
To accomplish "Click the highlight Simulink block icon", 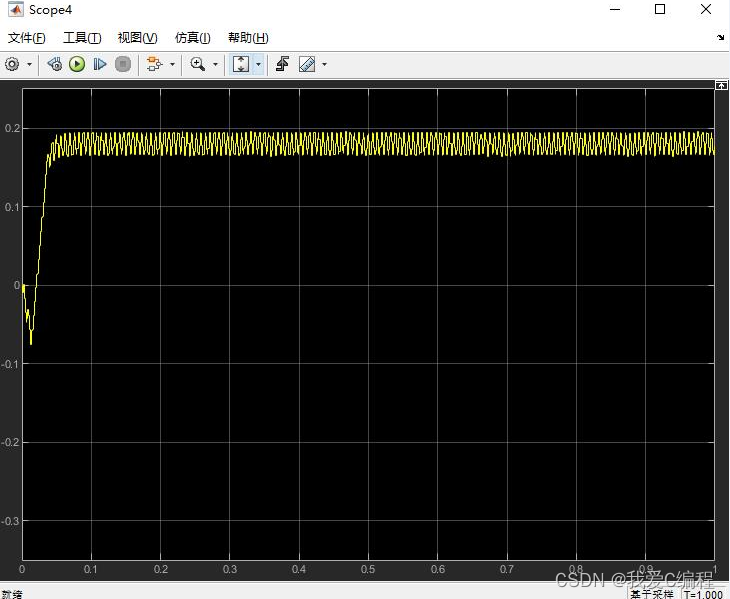I will (153, 64).
